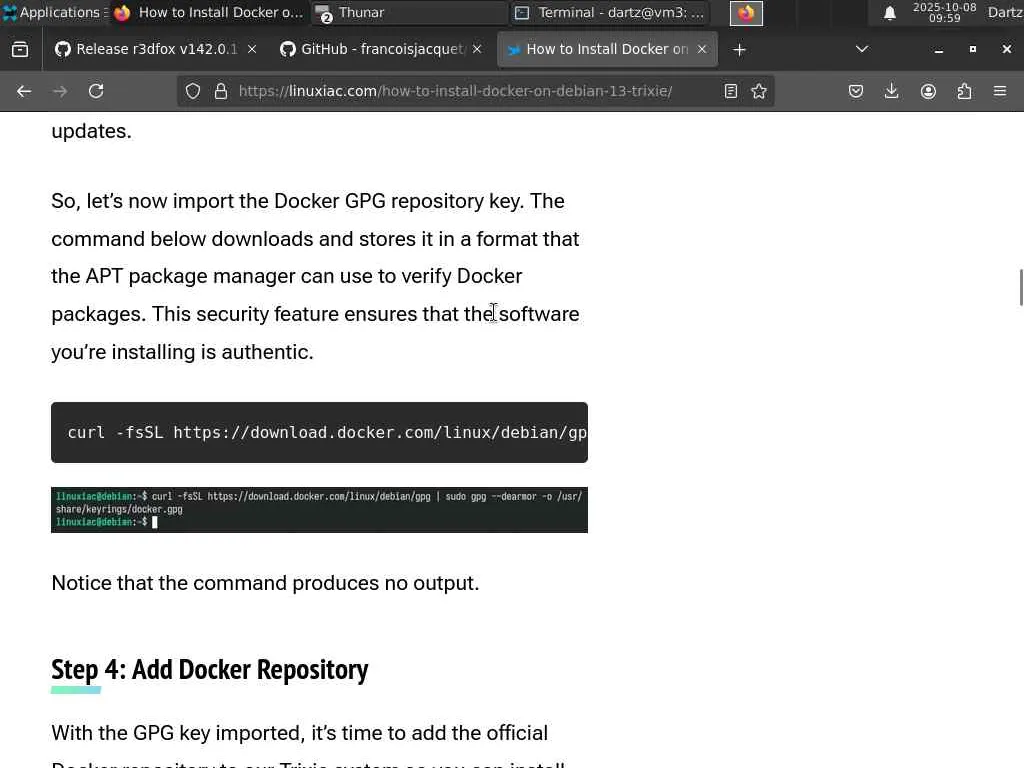Open the Applications menu in panel
This screenshot has width=1024, height=768.
54,12
